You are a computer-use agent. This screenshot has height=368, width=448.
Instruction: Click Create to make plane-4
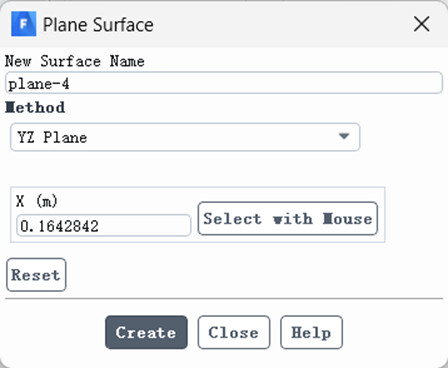coord(146,332)
